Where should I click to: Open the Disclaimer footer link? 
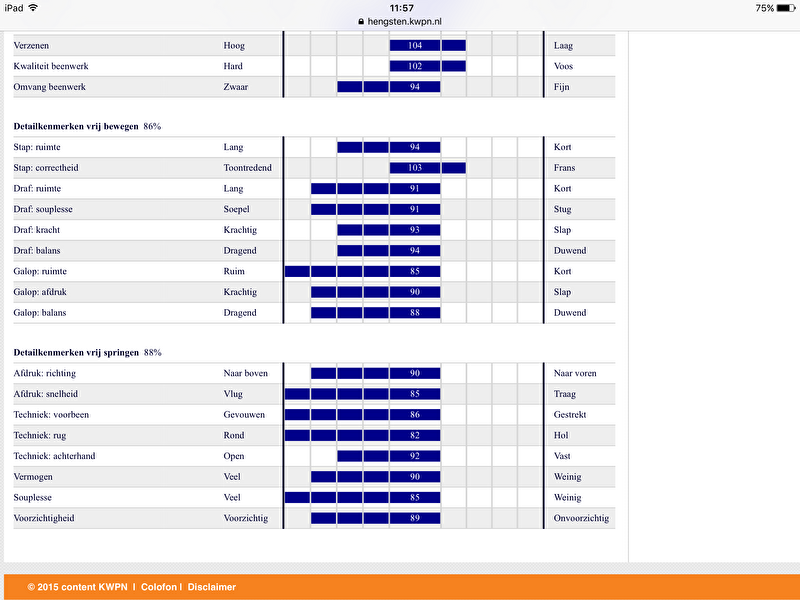click(212, 587)
